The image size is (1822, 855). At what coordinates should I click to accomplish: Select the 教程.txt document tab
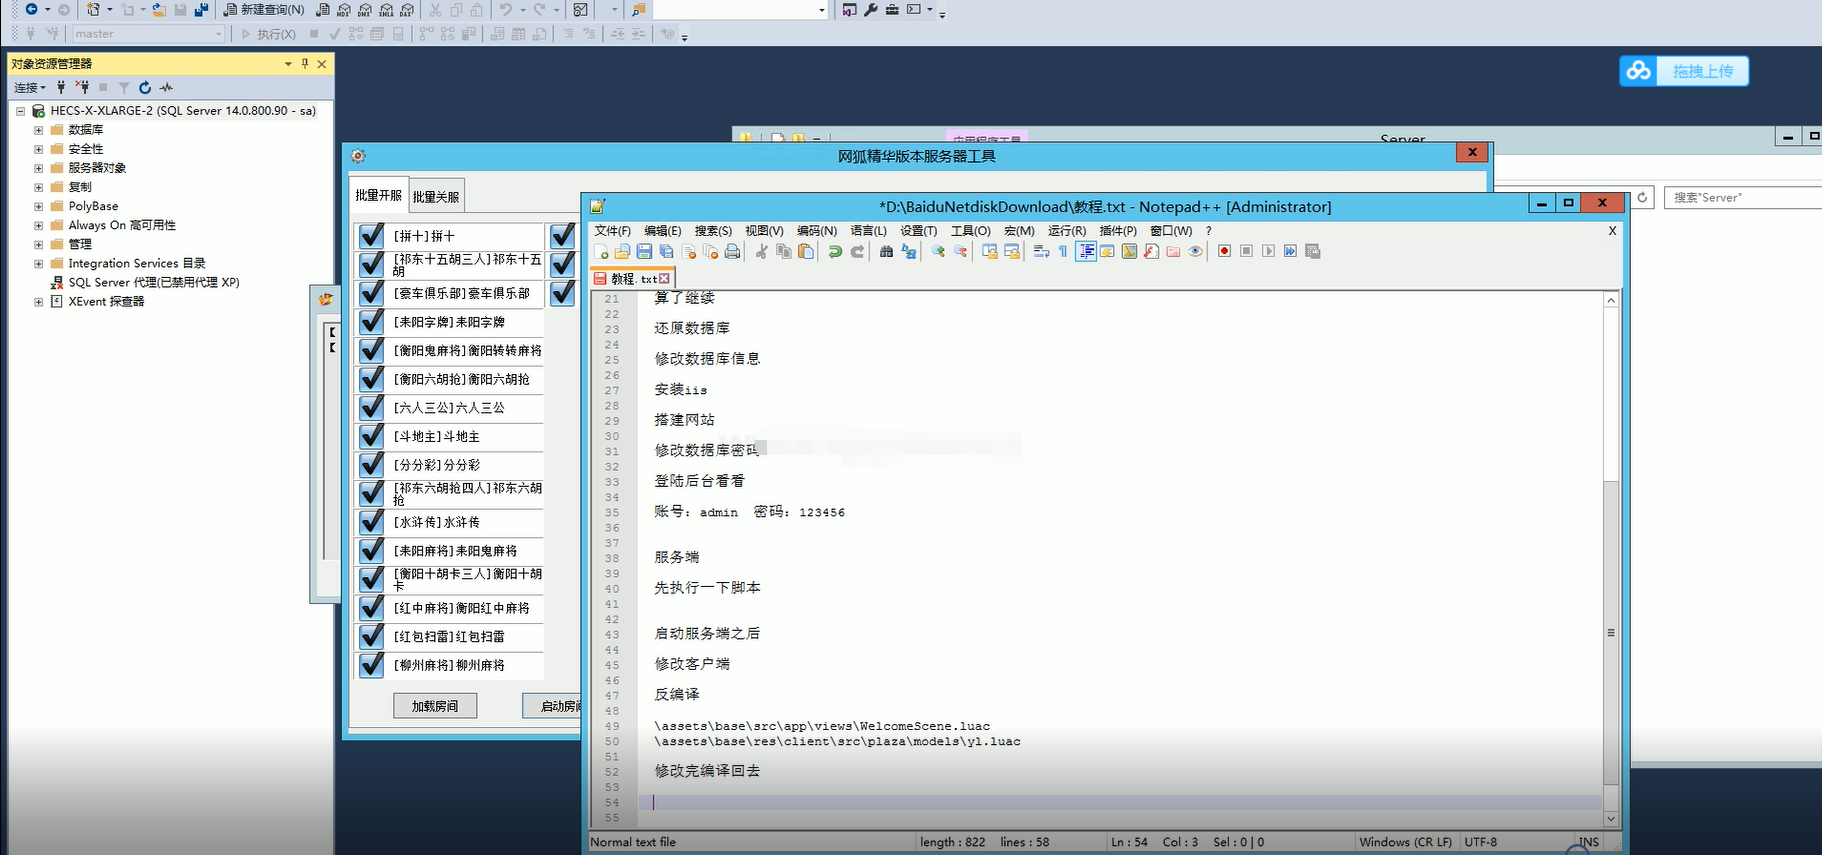tap(632, 279)
